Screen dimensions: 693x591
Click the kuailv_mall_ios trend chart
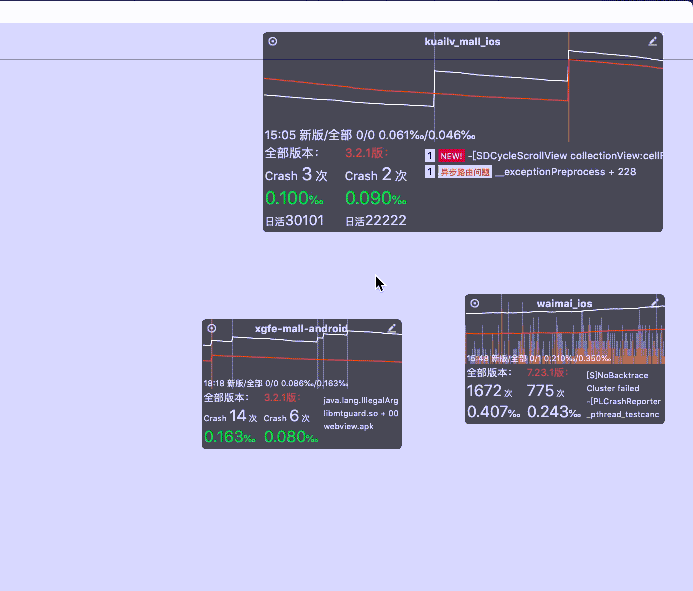tap(463, 88)
